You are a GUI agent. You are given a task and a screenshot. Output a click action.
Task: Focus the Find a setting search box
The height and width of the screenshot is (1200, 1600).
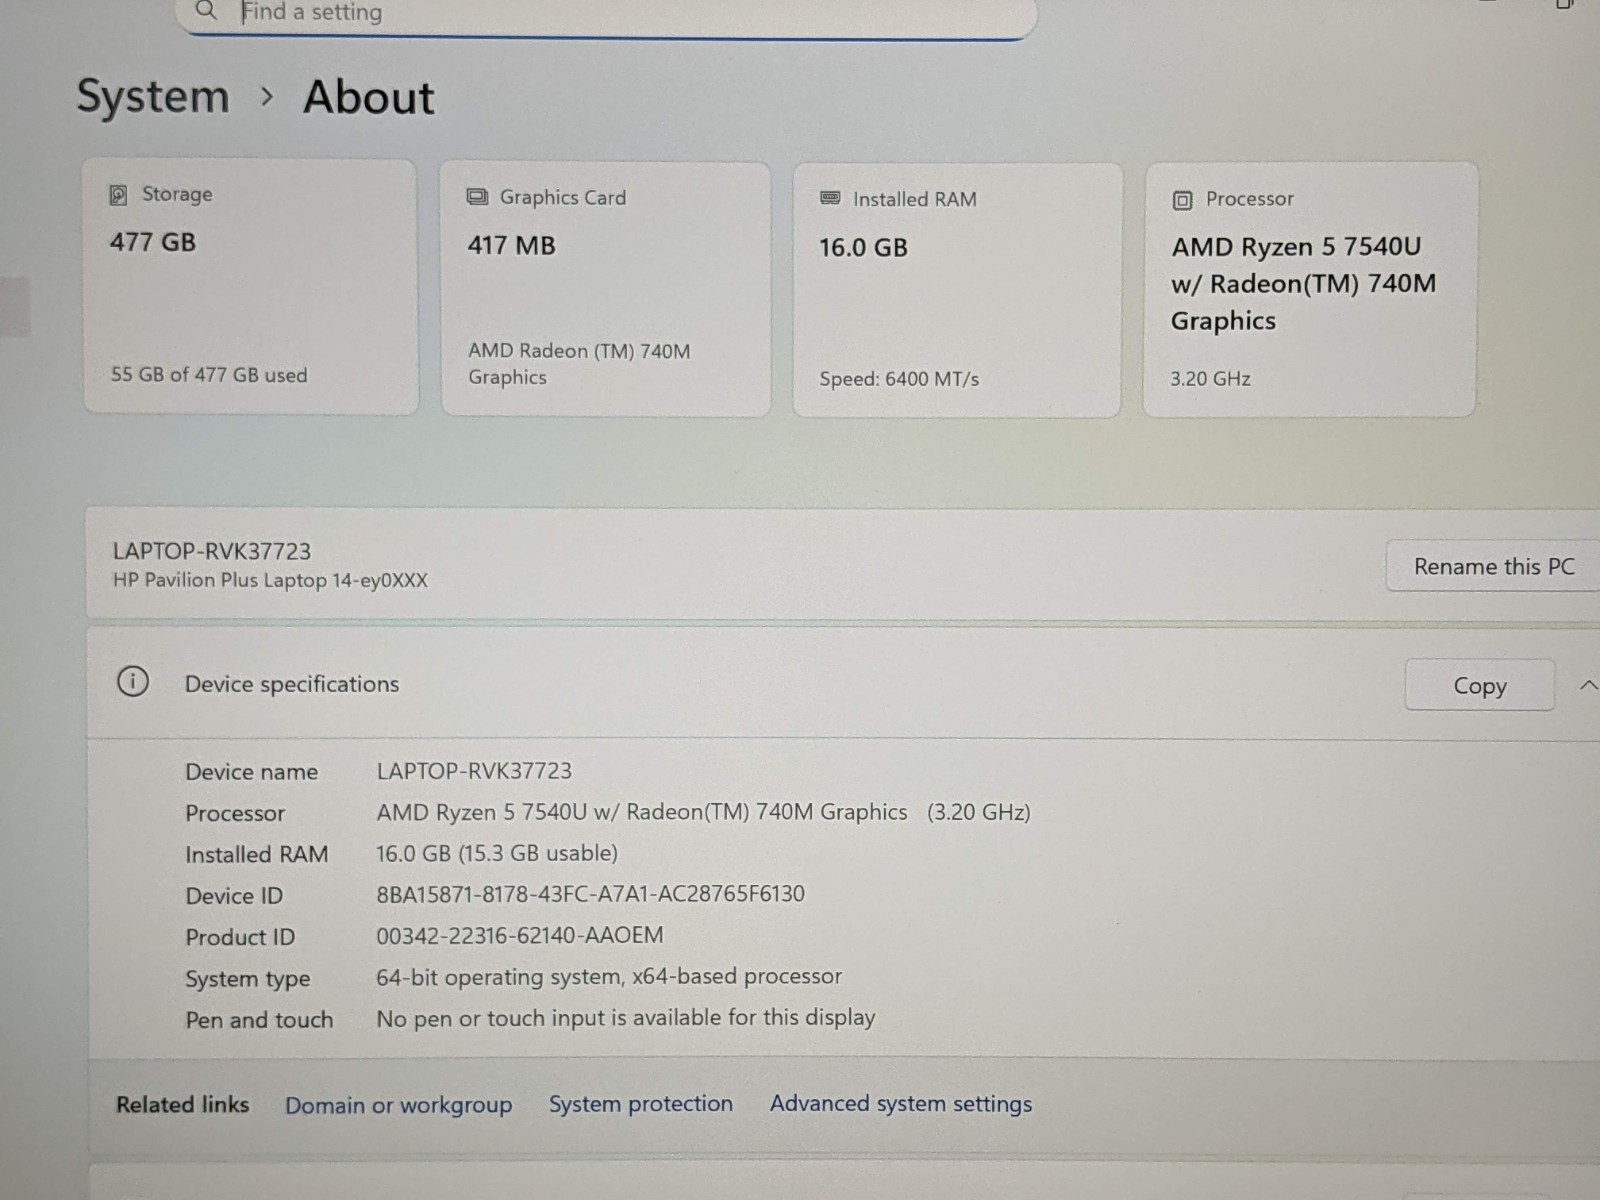coord(607,15)
